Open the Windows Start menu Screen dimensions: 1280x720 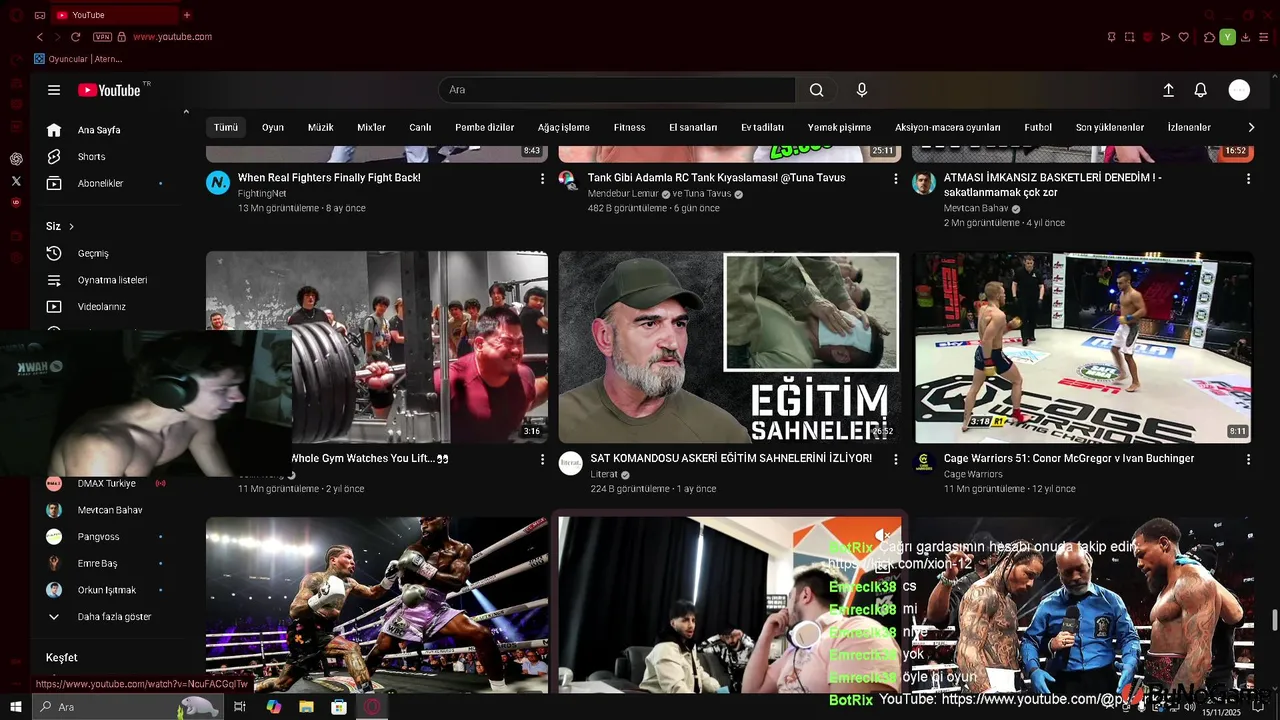click(16, 707)
